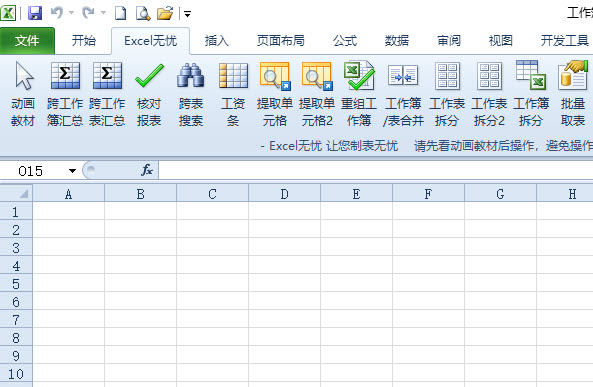Expand the undo history dropdown arrow

click(71, 13)
